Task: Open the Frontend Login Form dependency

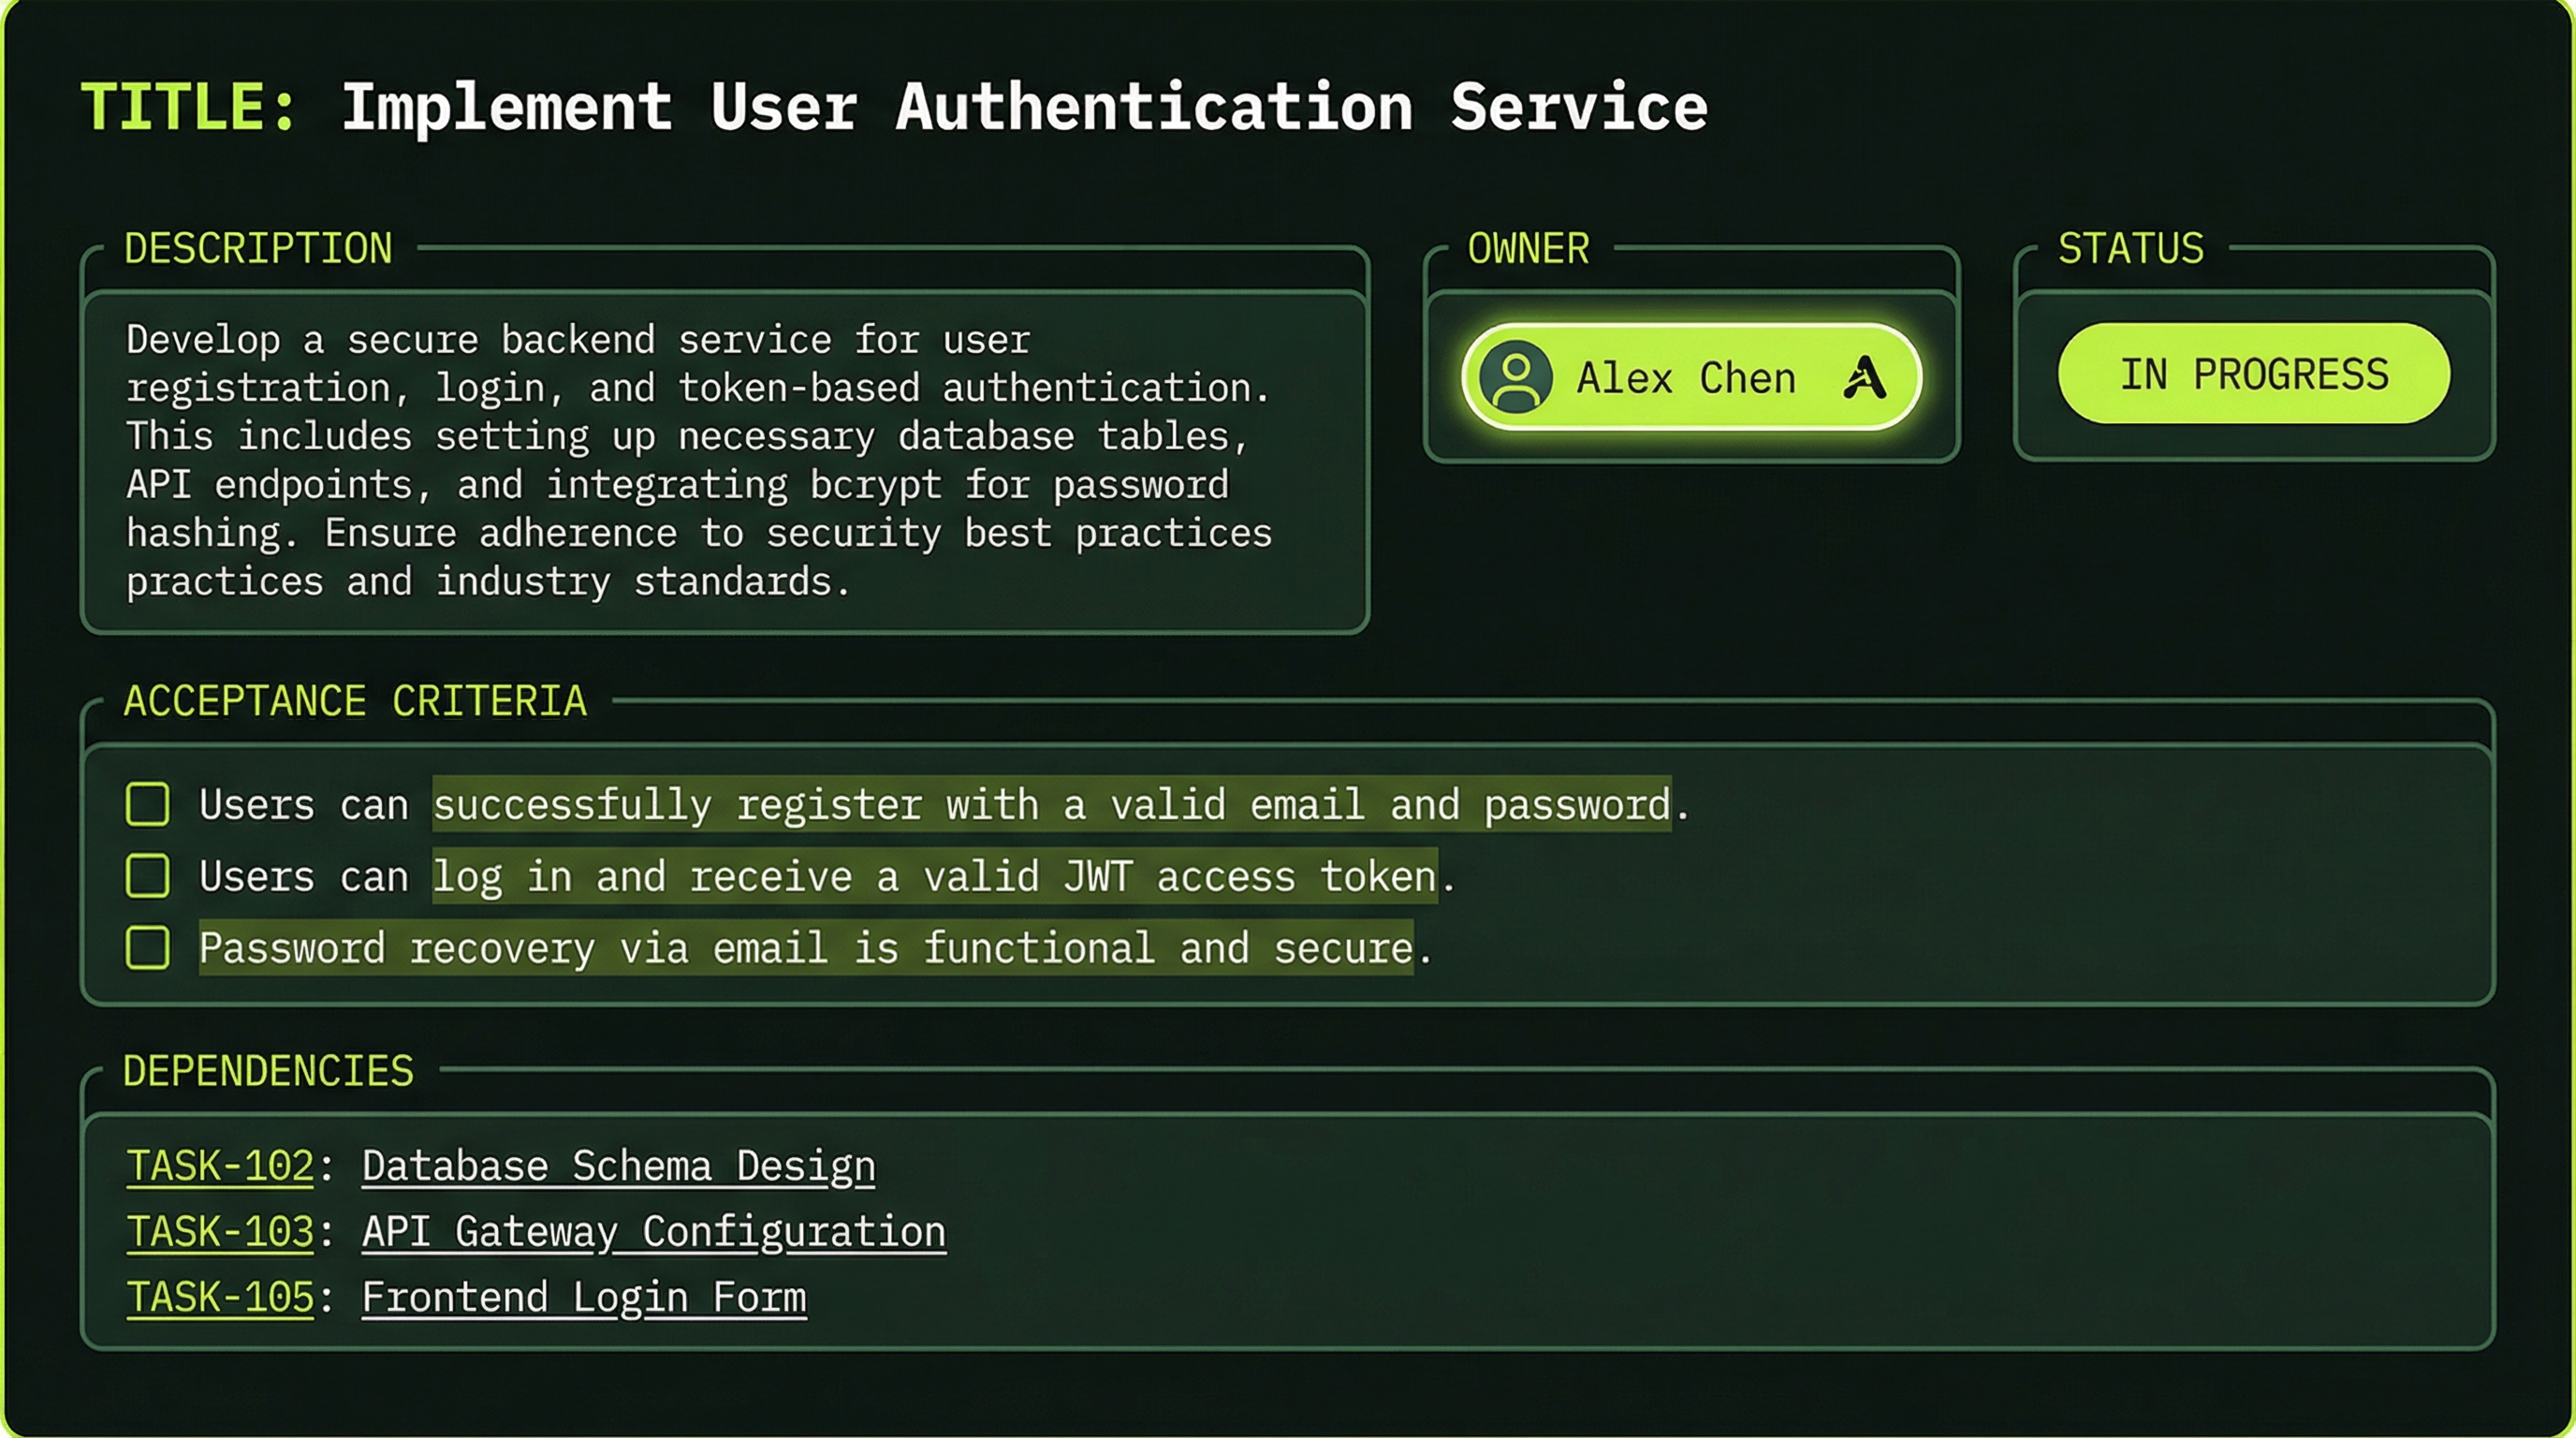Action: (x=585, y=1297)
